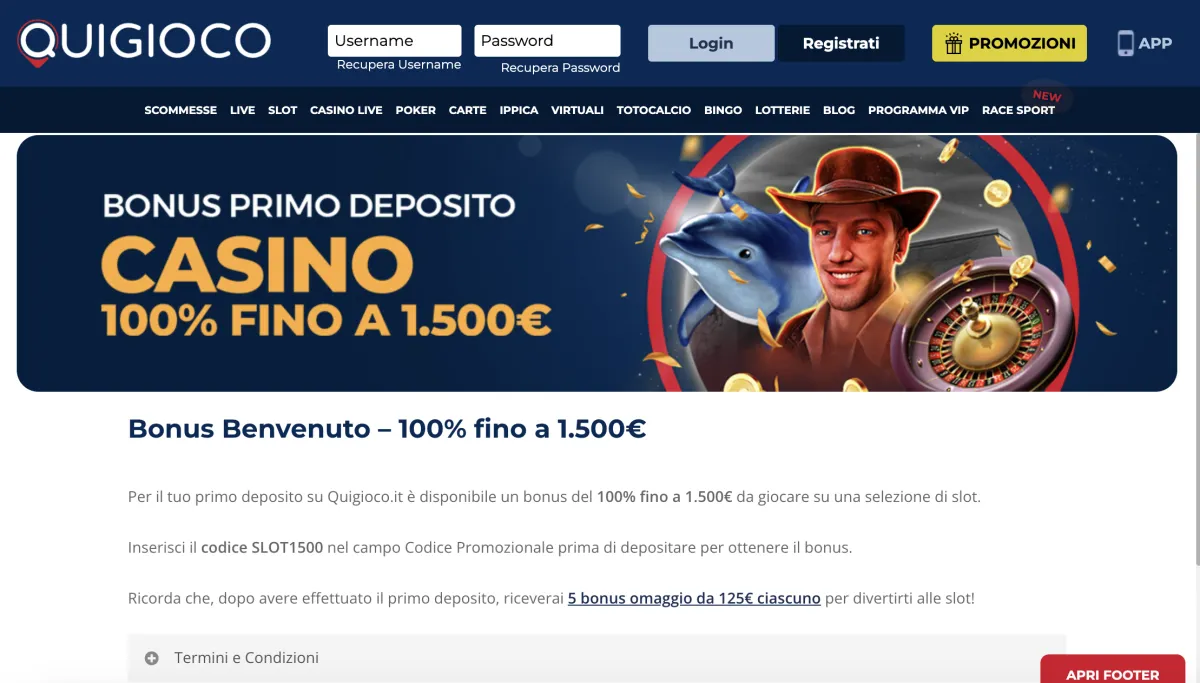Screen dimensions: 1200x683
Task: Click the Username input field
Action: [394, 41]
